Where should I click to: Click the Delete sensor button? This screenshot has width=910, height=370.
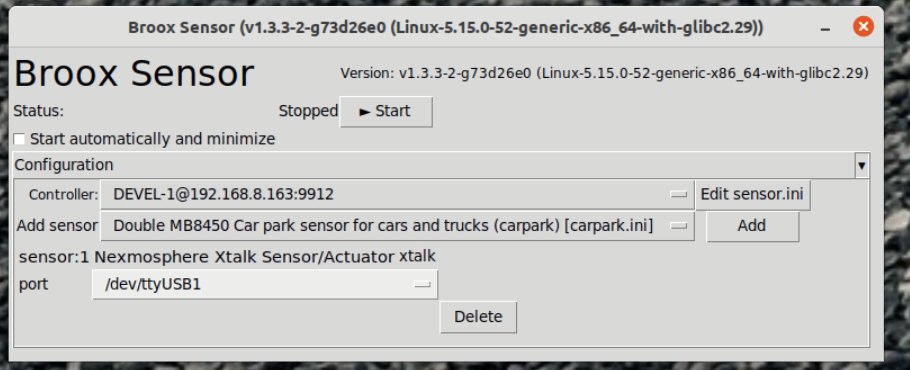478,317
